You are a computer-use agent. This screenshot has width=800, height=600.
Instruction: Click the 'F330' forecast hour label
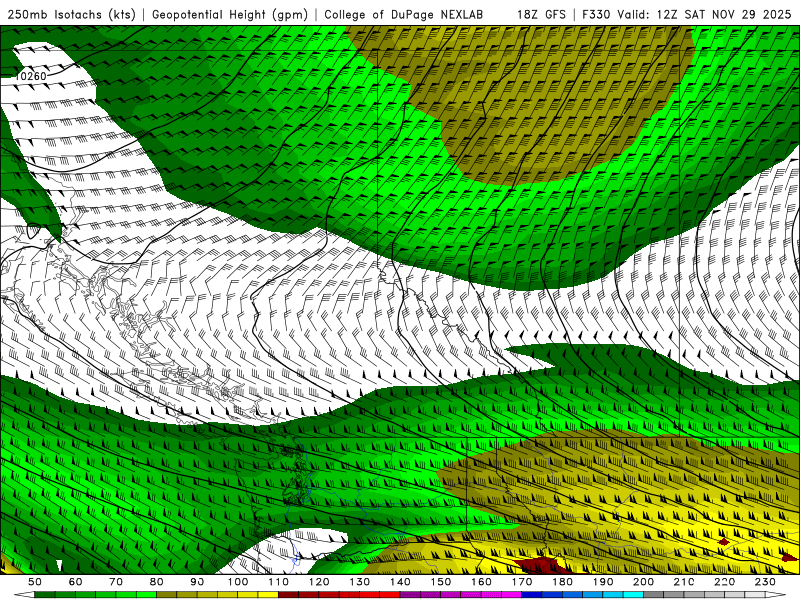(x=596, y=14)
